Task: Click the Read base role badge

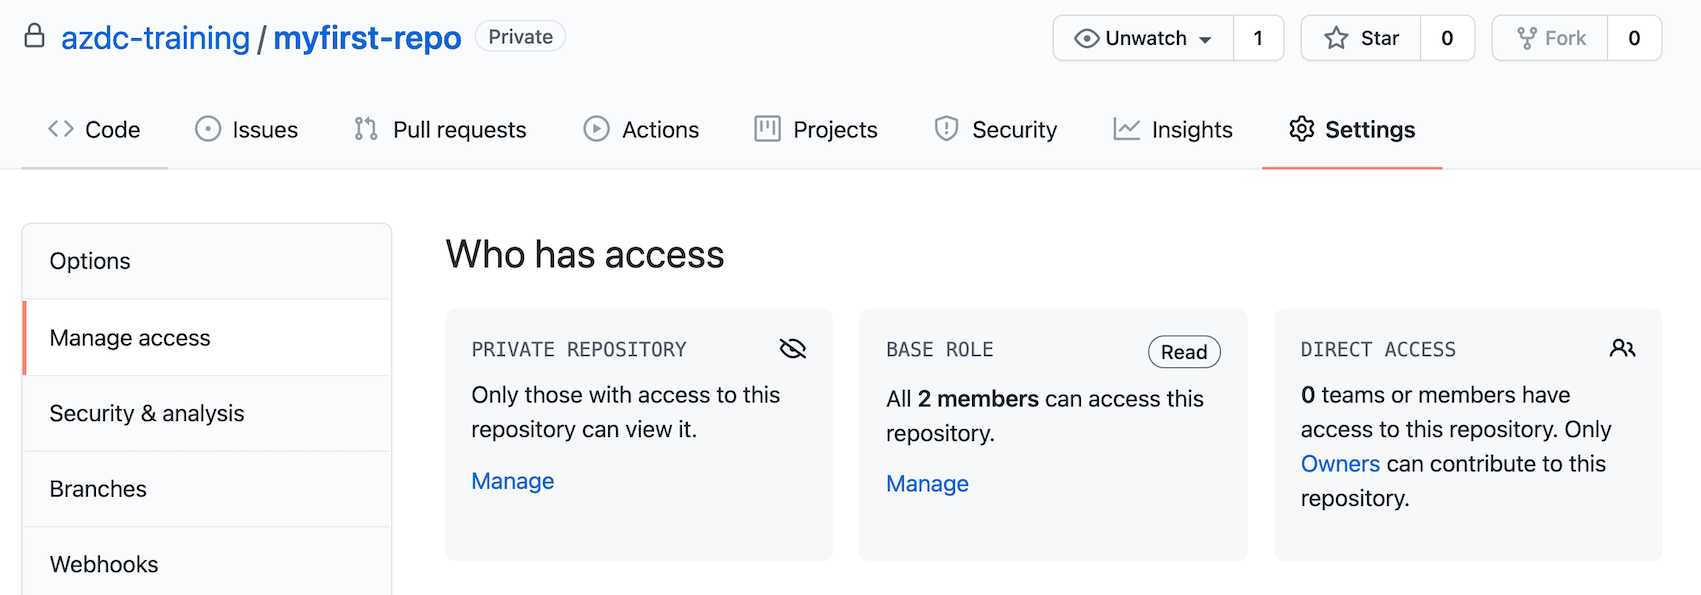Action: 1184,352
